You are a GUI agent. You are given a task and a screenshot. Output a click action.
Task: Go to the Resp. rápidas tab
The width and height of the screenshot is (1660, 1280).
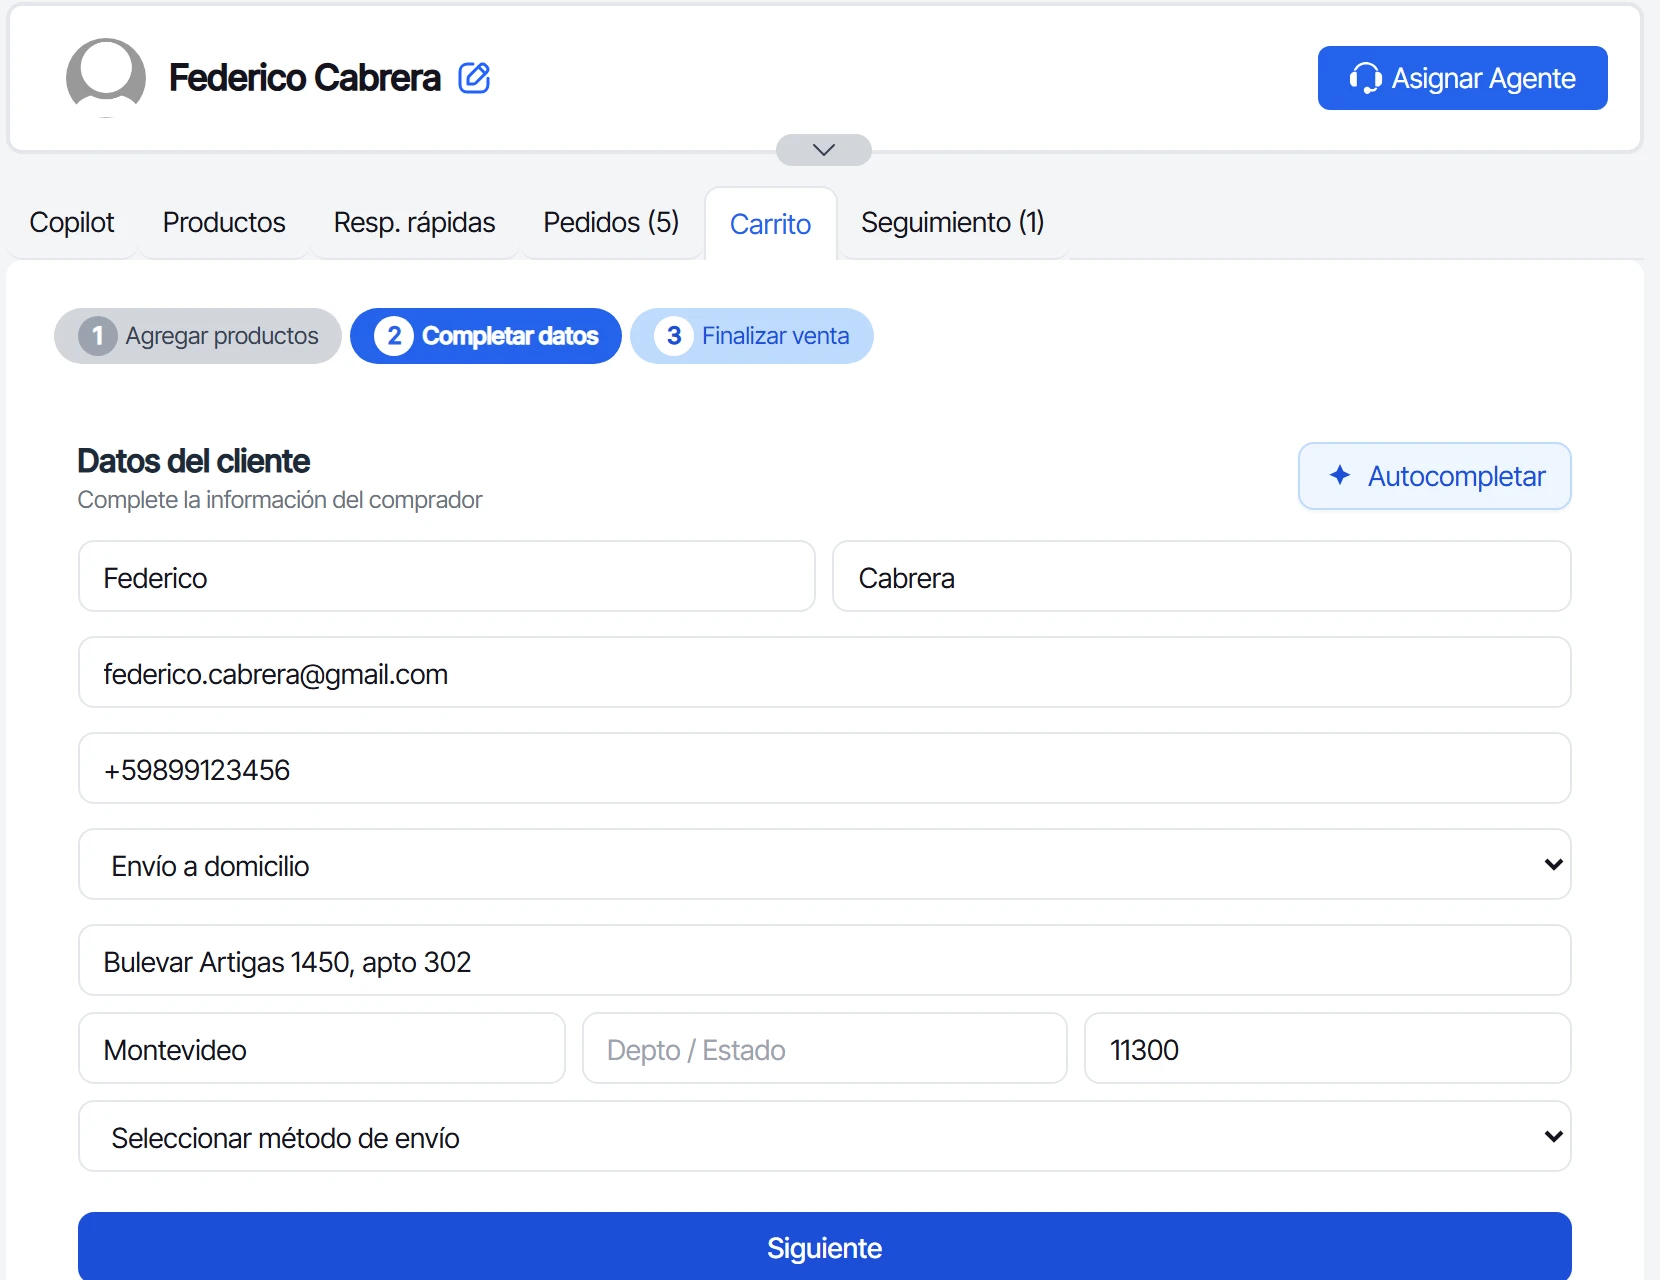414,222
